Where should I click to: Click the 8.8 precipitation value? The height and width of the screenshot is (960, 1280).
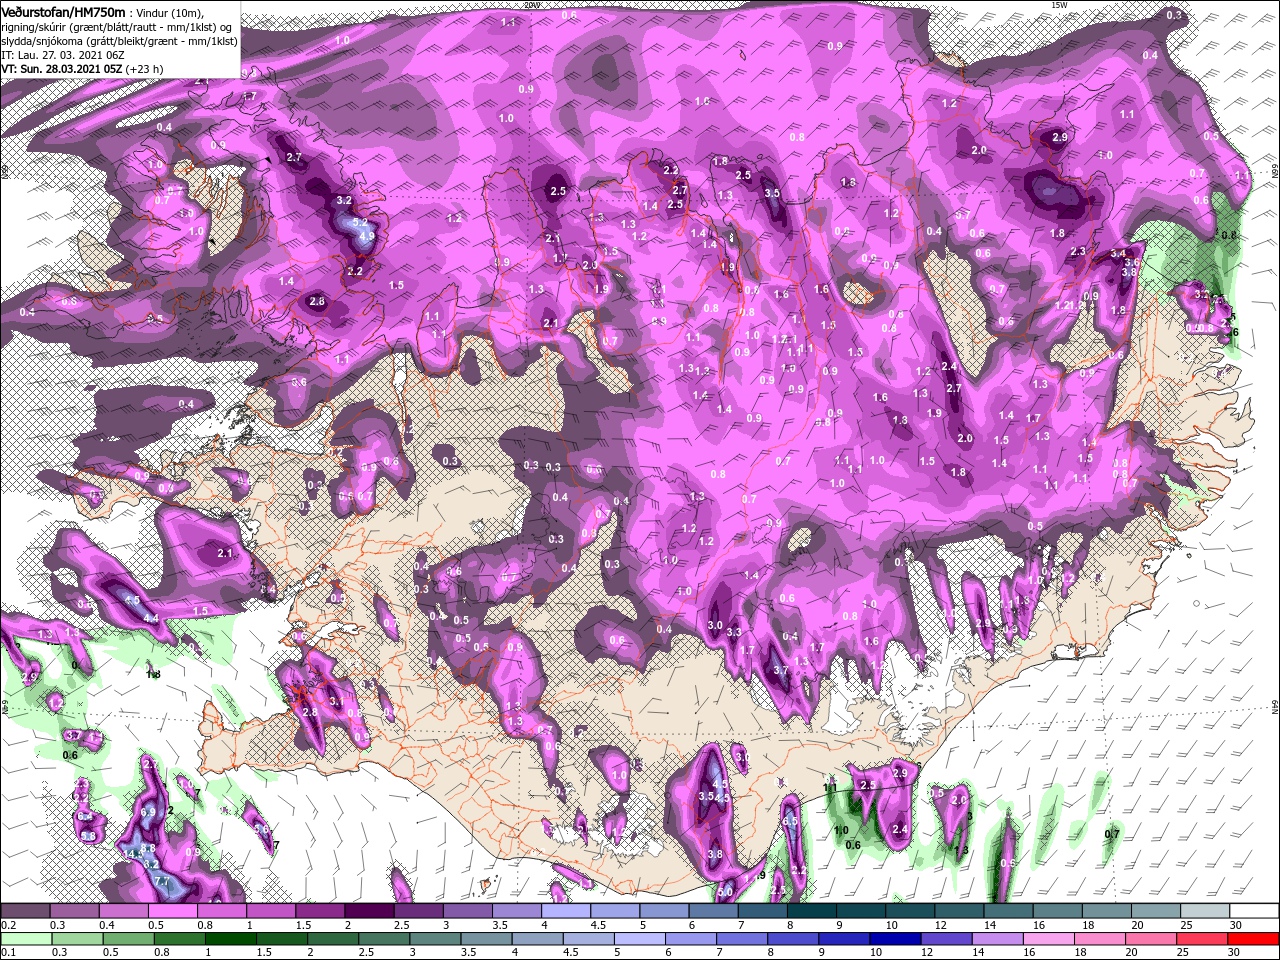tap(148, 850)
